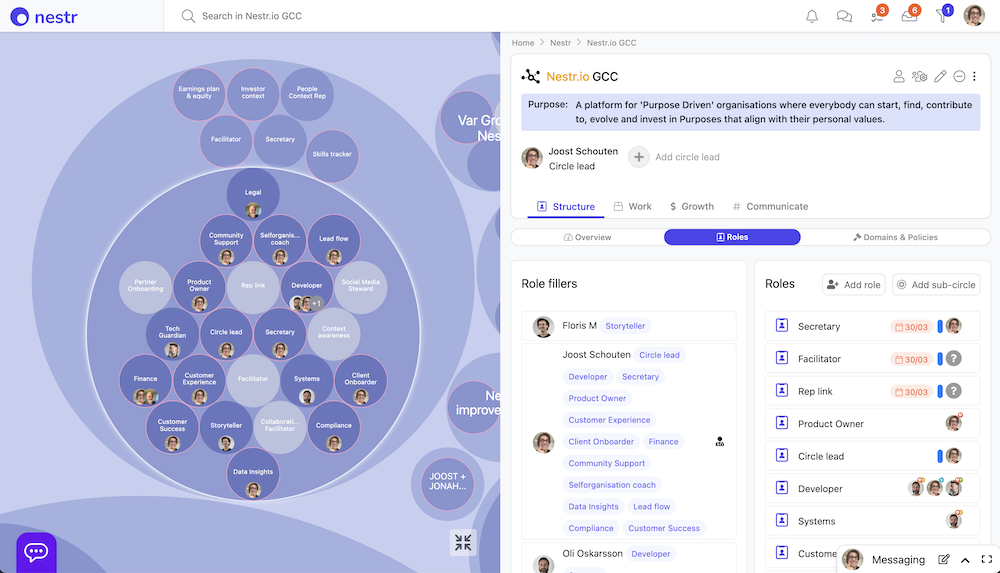Click the plus icon to add circle lead
The width and height of the screenshot is (1000, 573).
coord(638,157)
